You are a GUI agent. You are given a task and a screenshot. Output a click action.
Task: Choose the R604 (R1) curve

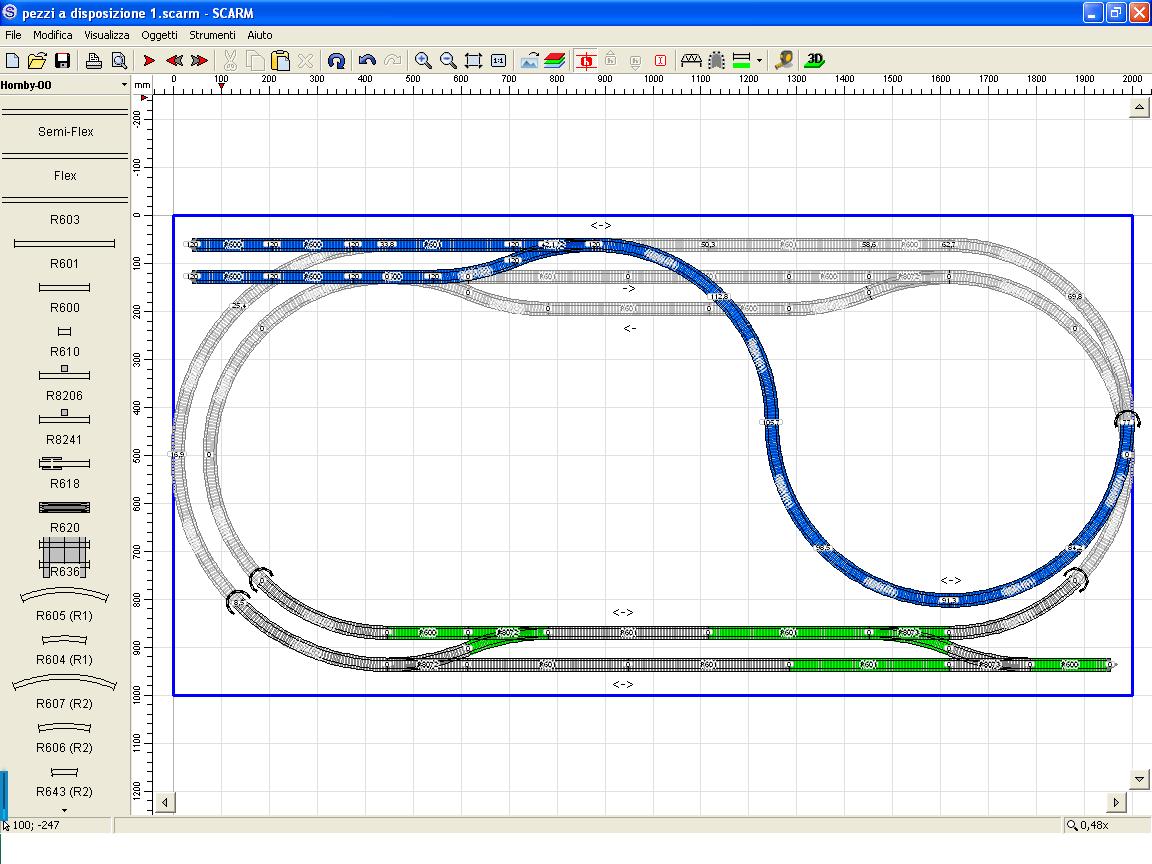click(65, 648)
